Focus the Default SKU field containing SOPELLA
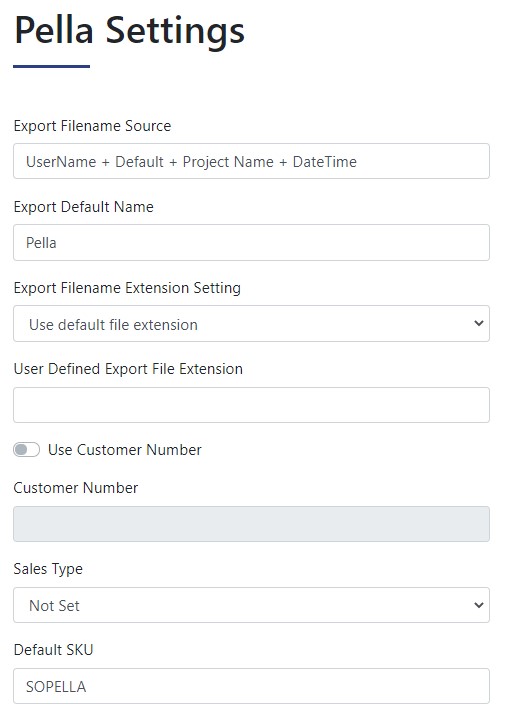 (251, 686)
